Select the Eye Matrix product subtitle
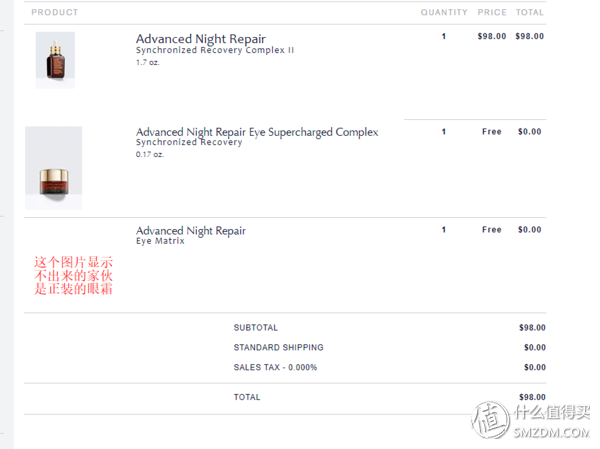 click(160, 241)
